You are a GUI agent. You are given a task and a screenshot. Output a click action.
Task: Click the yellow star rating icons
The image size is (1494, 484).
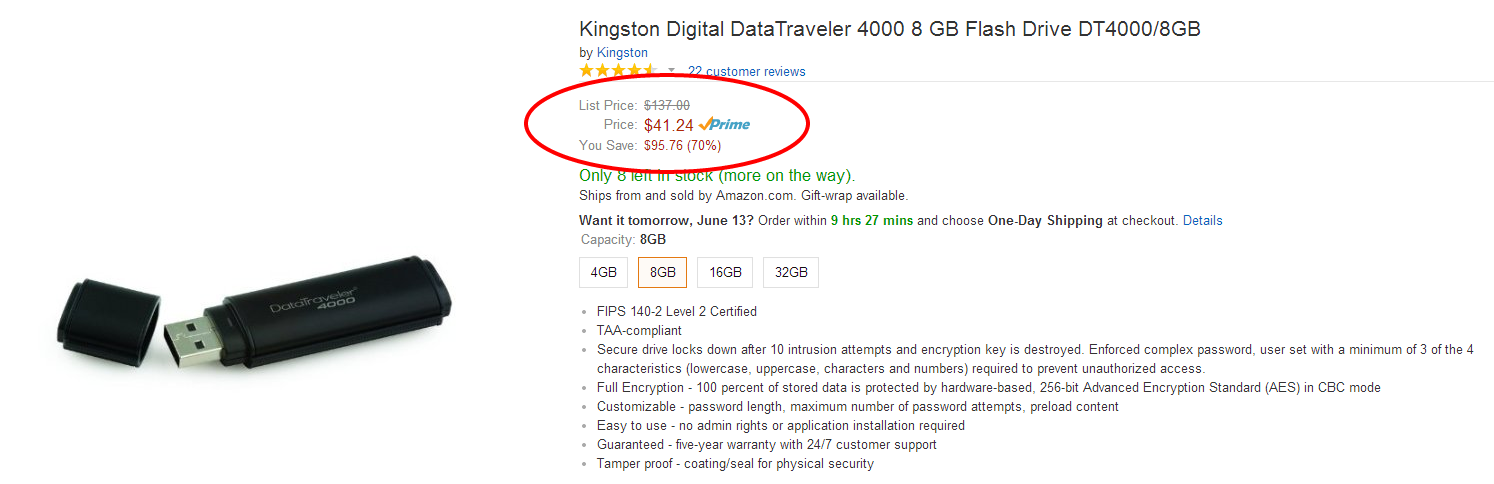[x=618, y=71]
